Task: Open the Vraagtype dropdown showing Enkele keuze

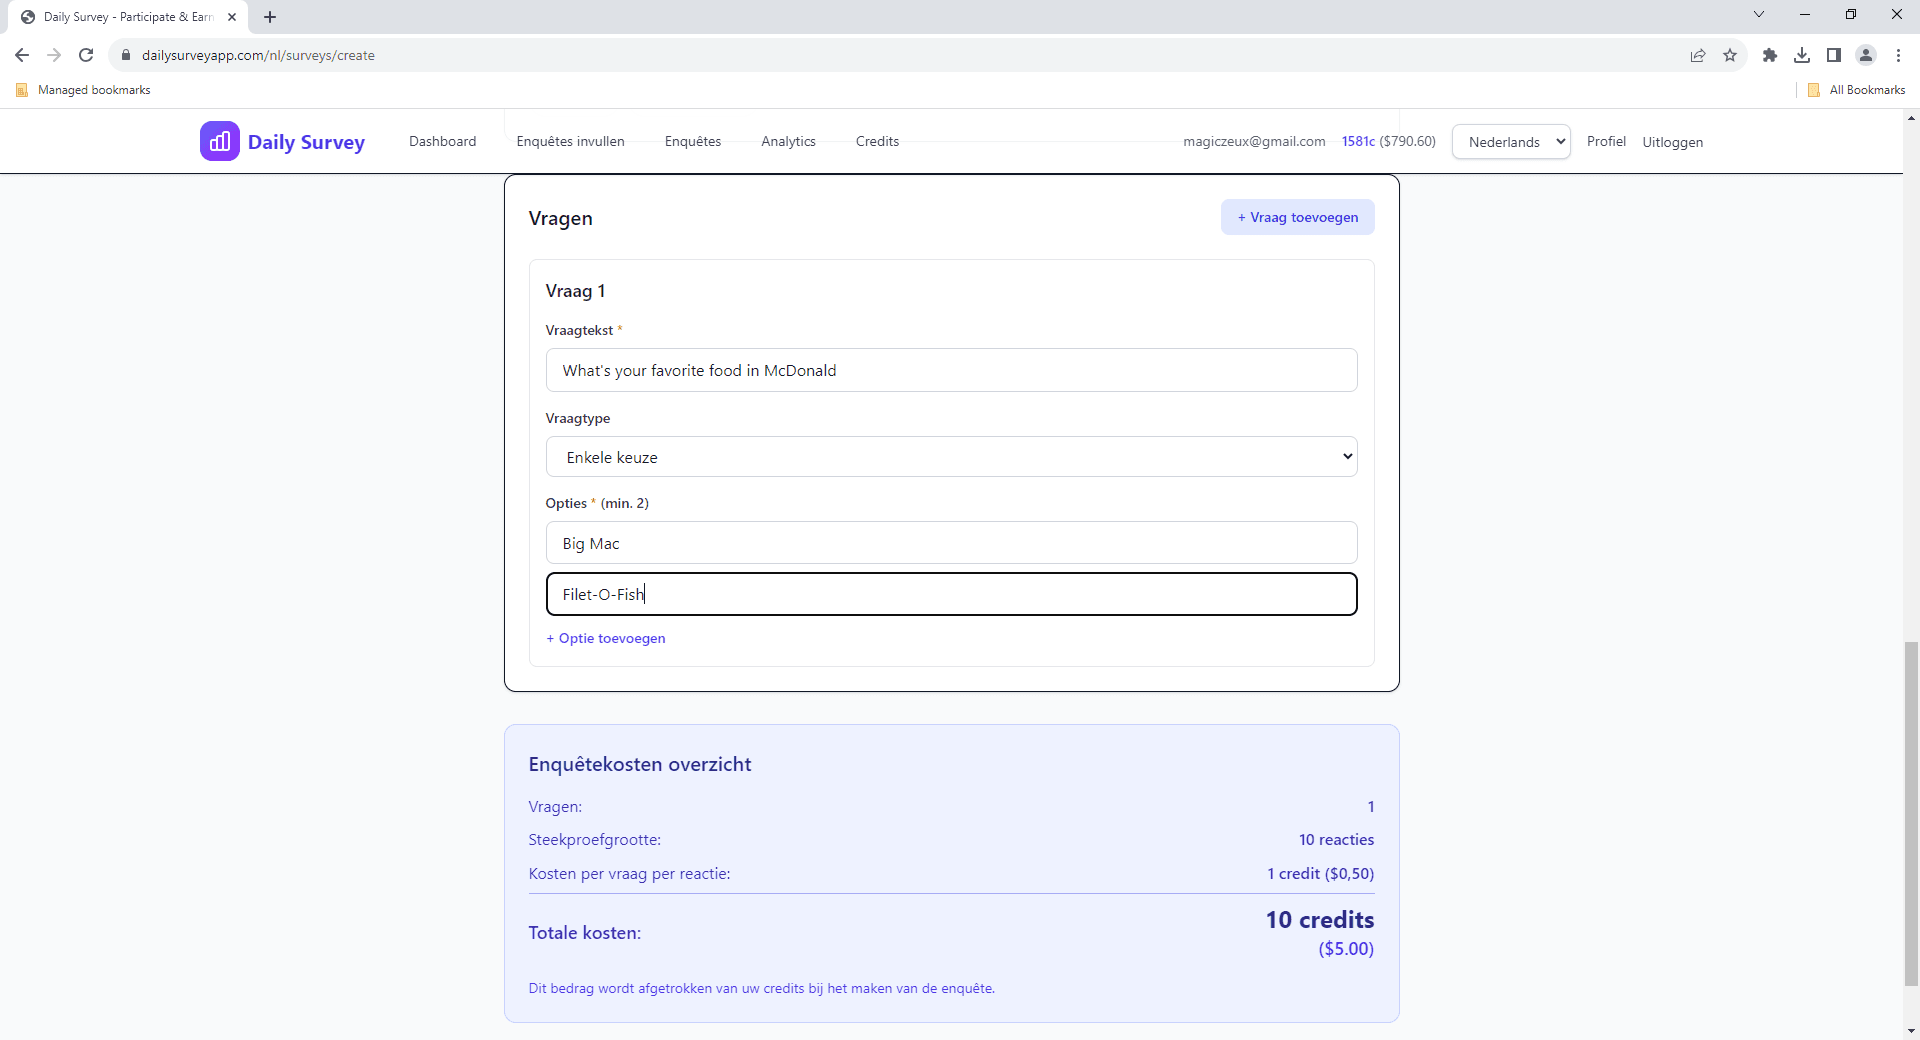Action: coord(951,456)
